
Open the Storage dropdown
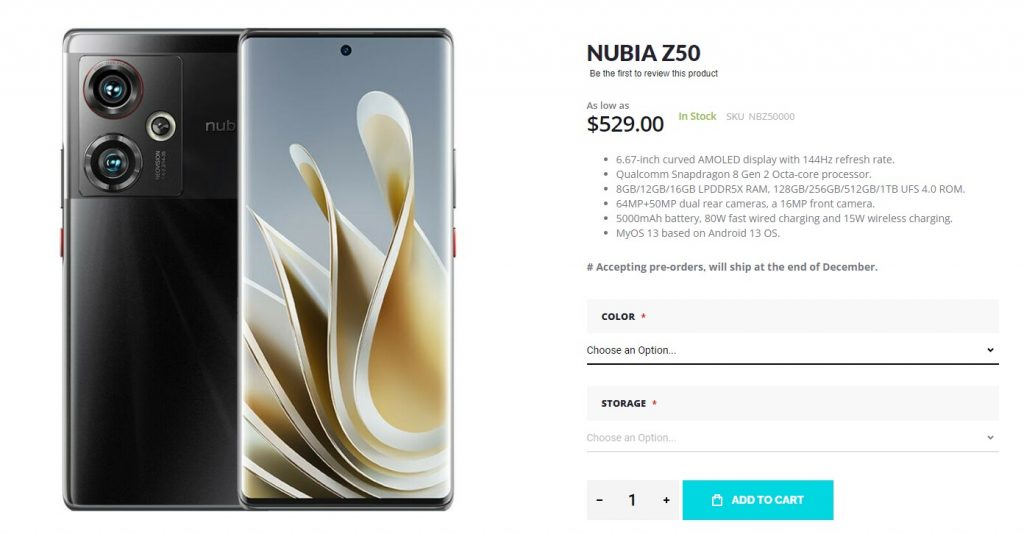(792, 437)
